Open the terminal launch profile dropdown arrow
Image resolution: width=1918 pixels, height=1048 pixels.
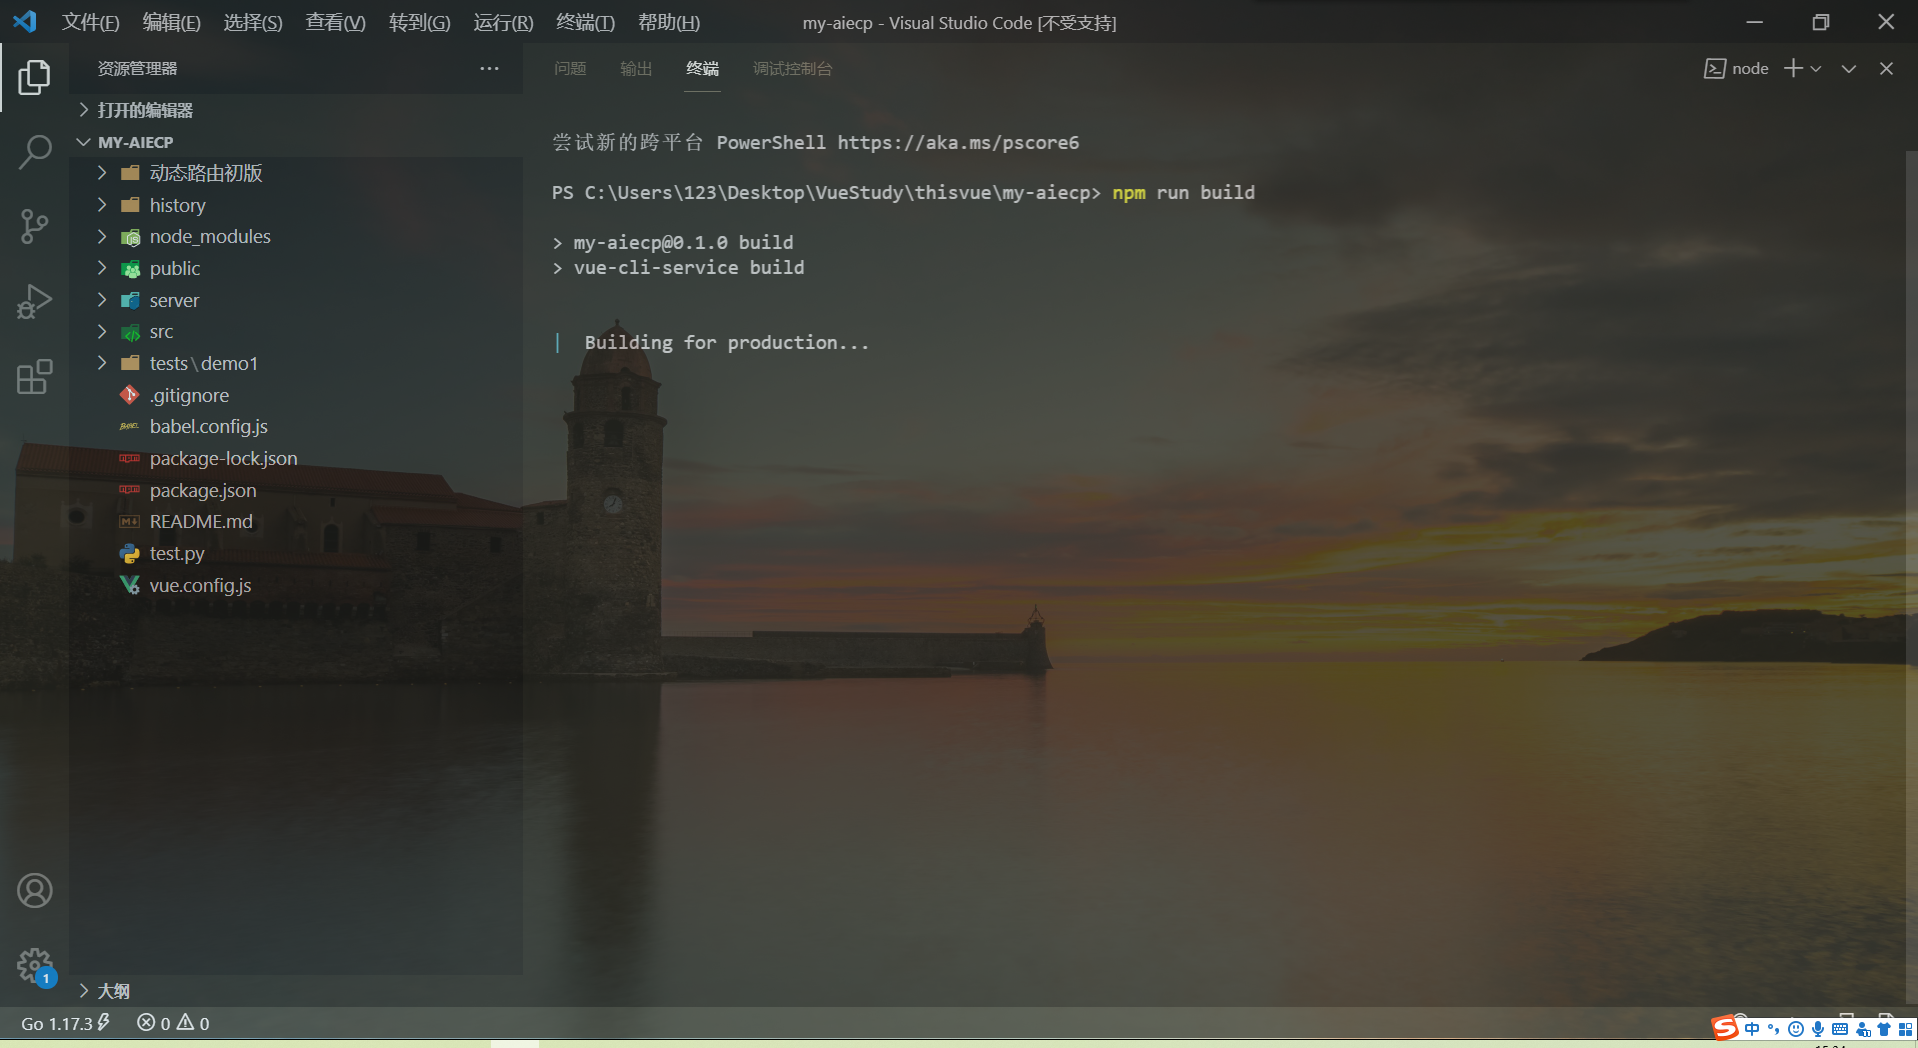click(1816, 68)
